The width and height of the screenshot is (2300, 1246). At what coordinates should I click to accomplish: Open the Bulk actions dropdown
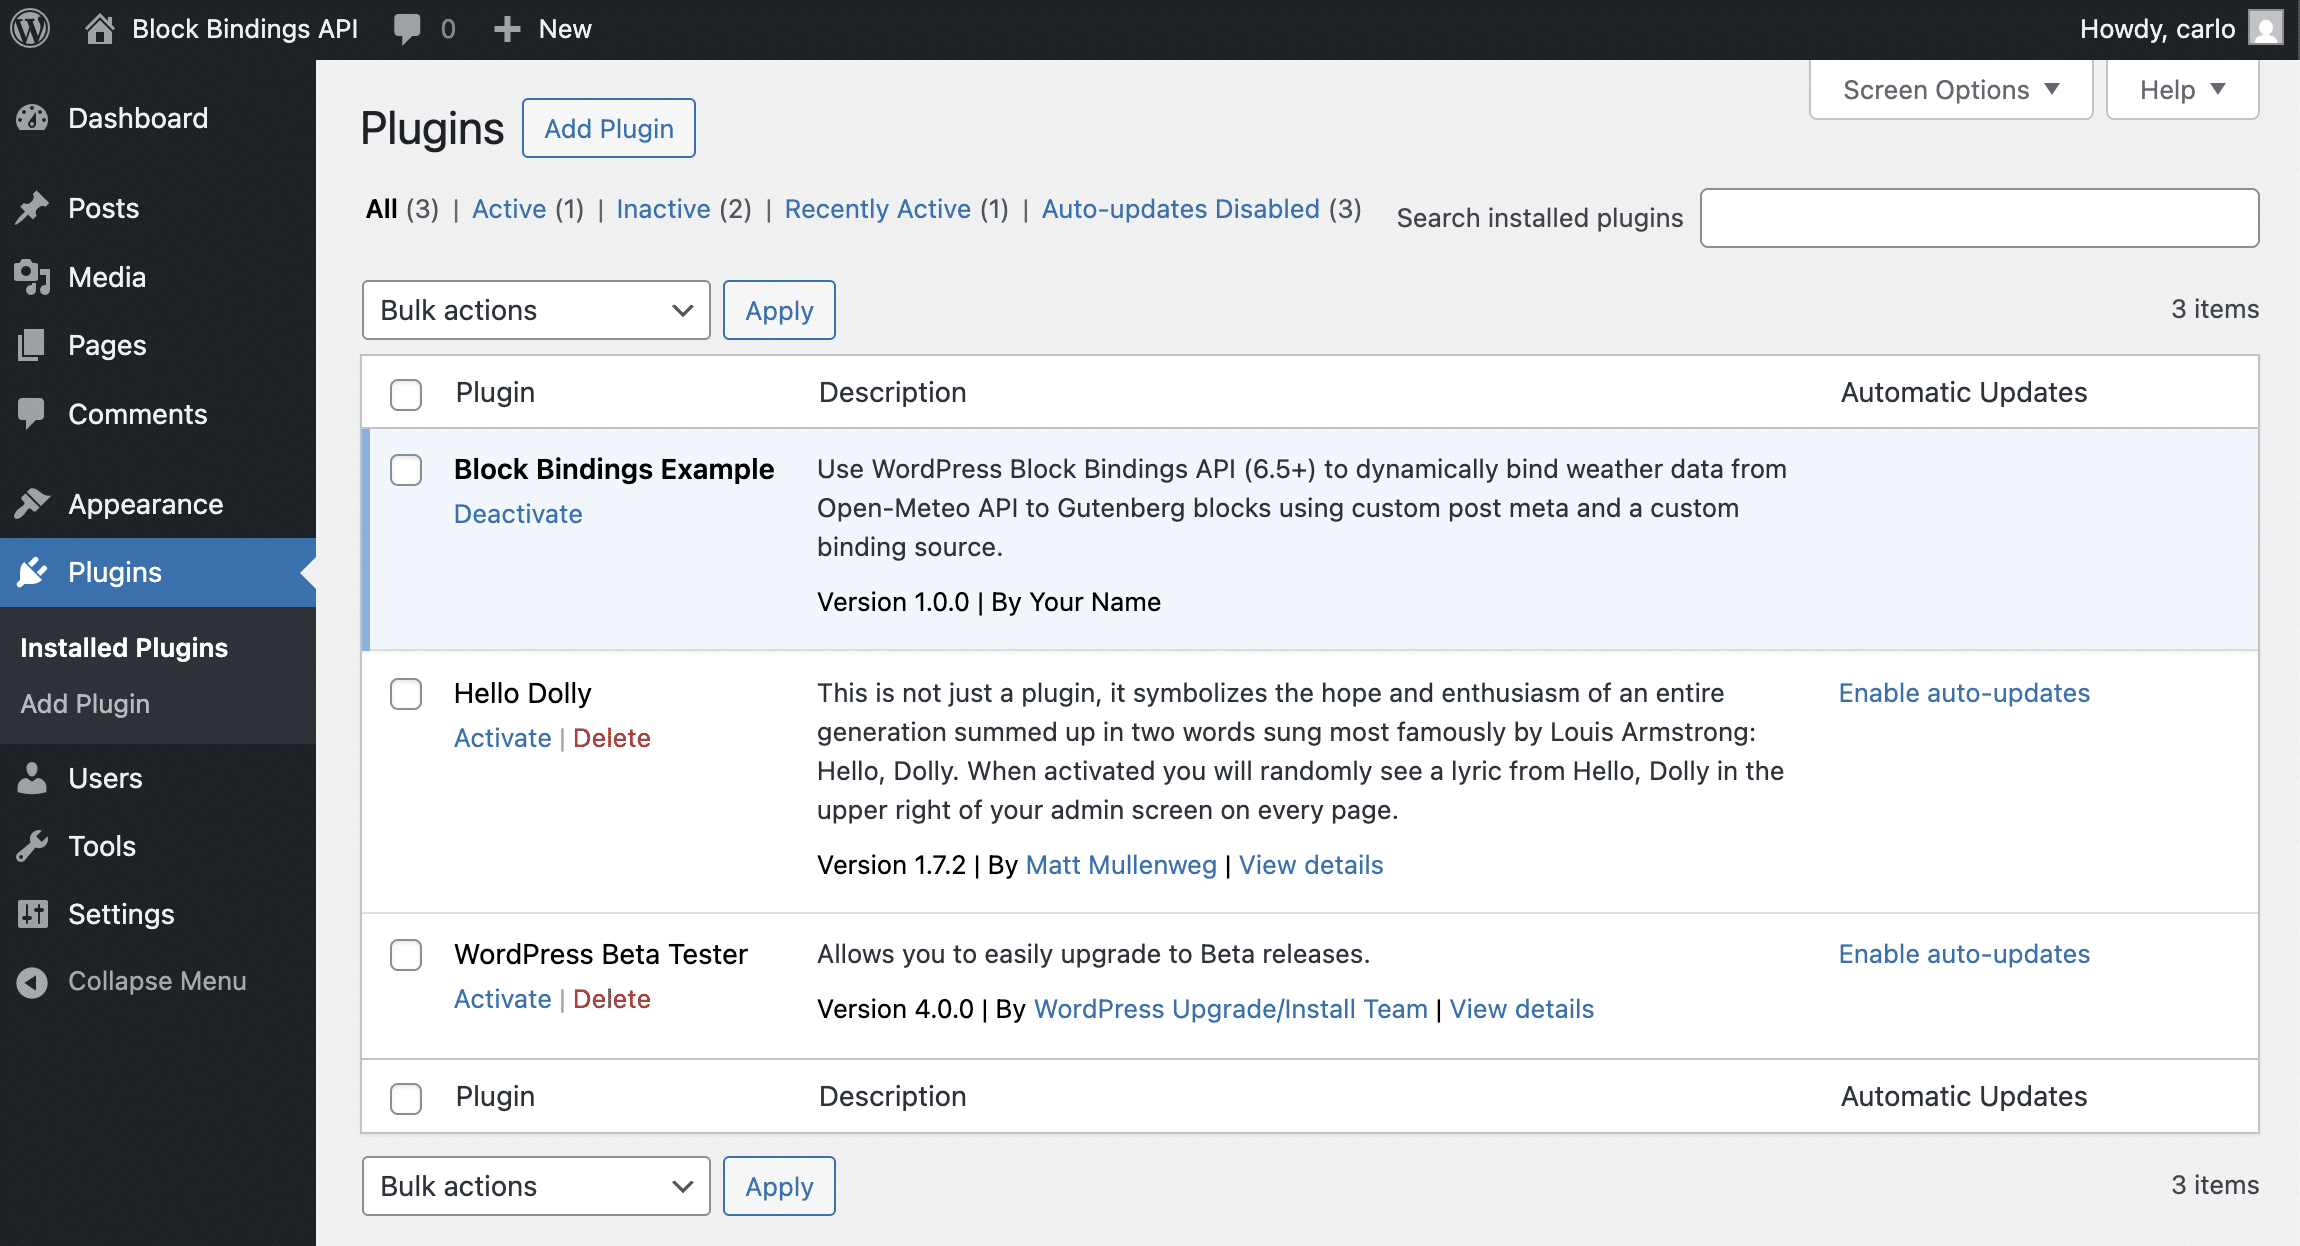click(536, 310)
